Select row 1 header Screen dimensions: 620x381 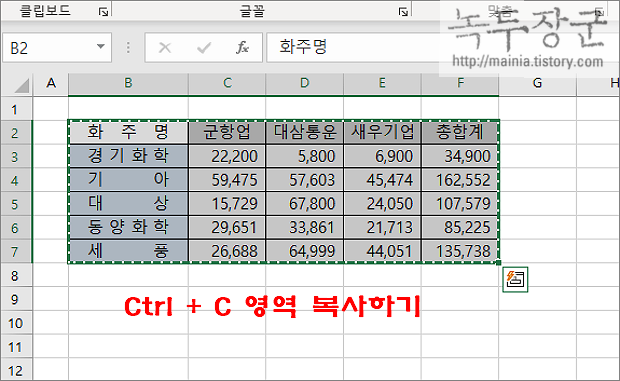click(16, 109)
